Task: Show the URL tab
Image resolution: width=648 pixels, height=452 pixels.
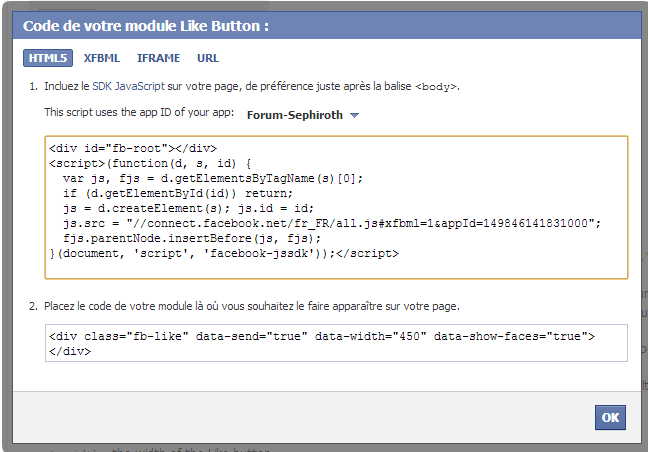Action: pos(208,58)
